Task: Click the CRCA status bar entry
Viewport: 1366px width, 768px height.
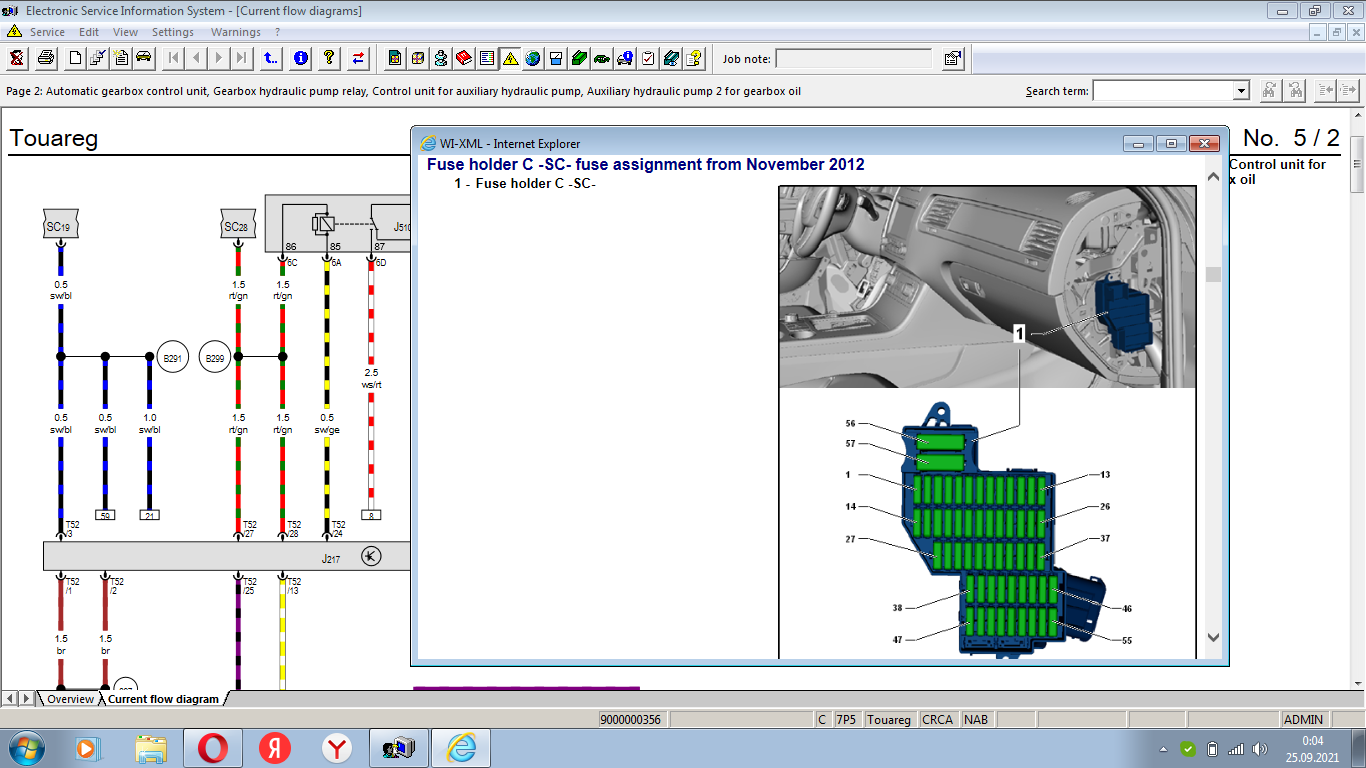Action: [937, 719]
